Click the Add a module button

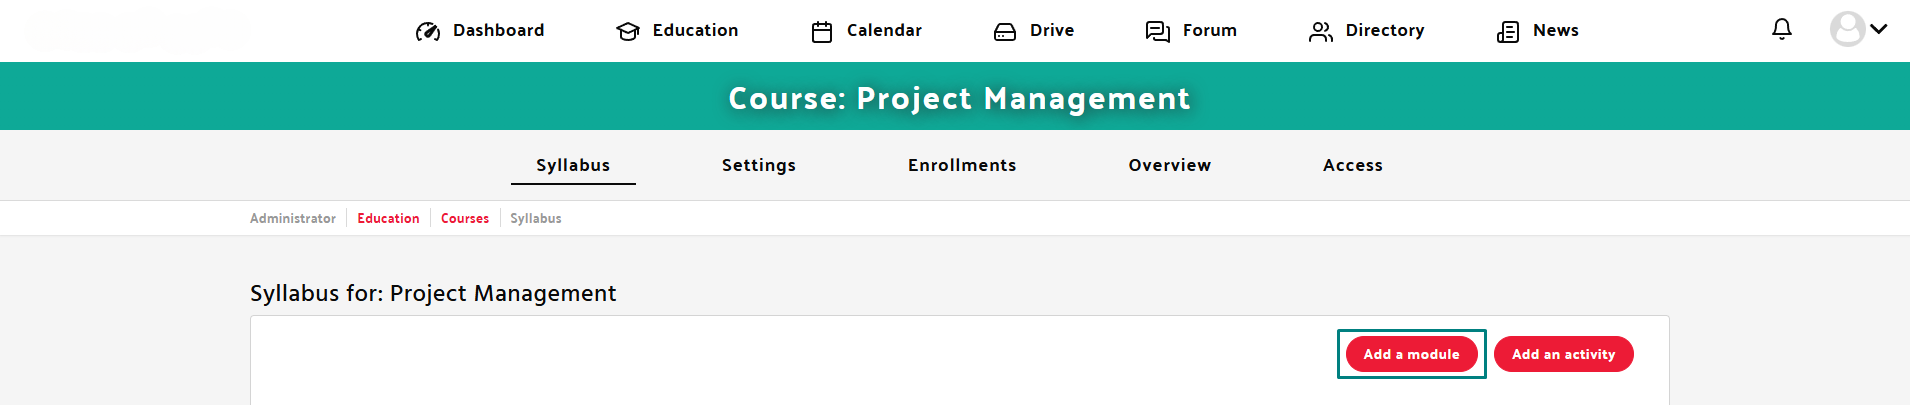[1412, 354]
